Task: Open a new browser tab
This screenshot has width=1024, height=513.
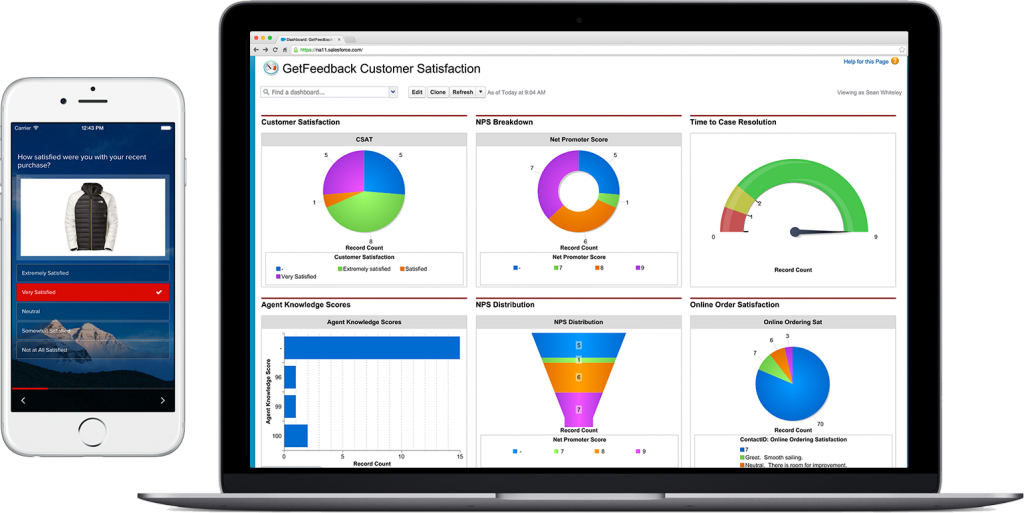Action: point(352,40)
